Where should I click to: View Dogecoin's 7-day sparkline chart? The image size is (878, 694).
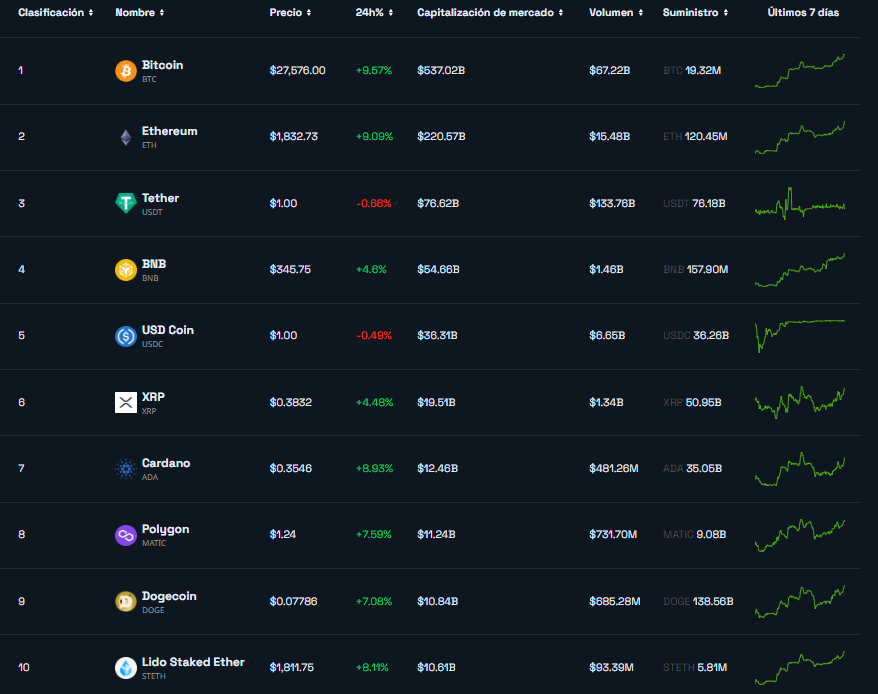coord(800,602)
